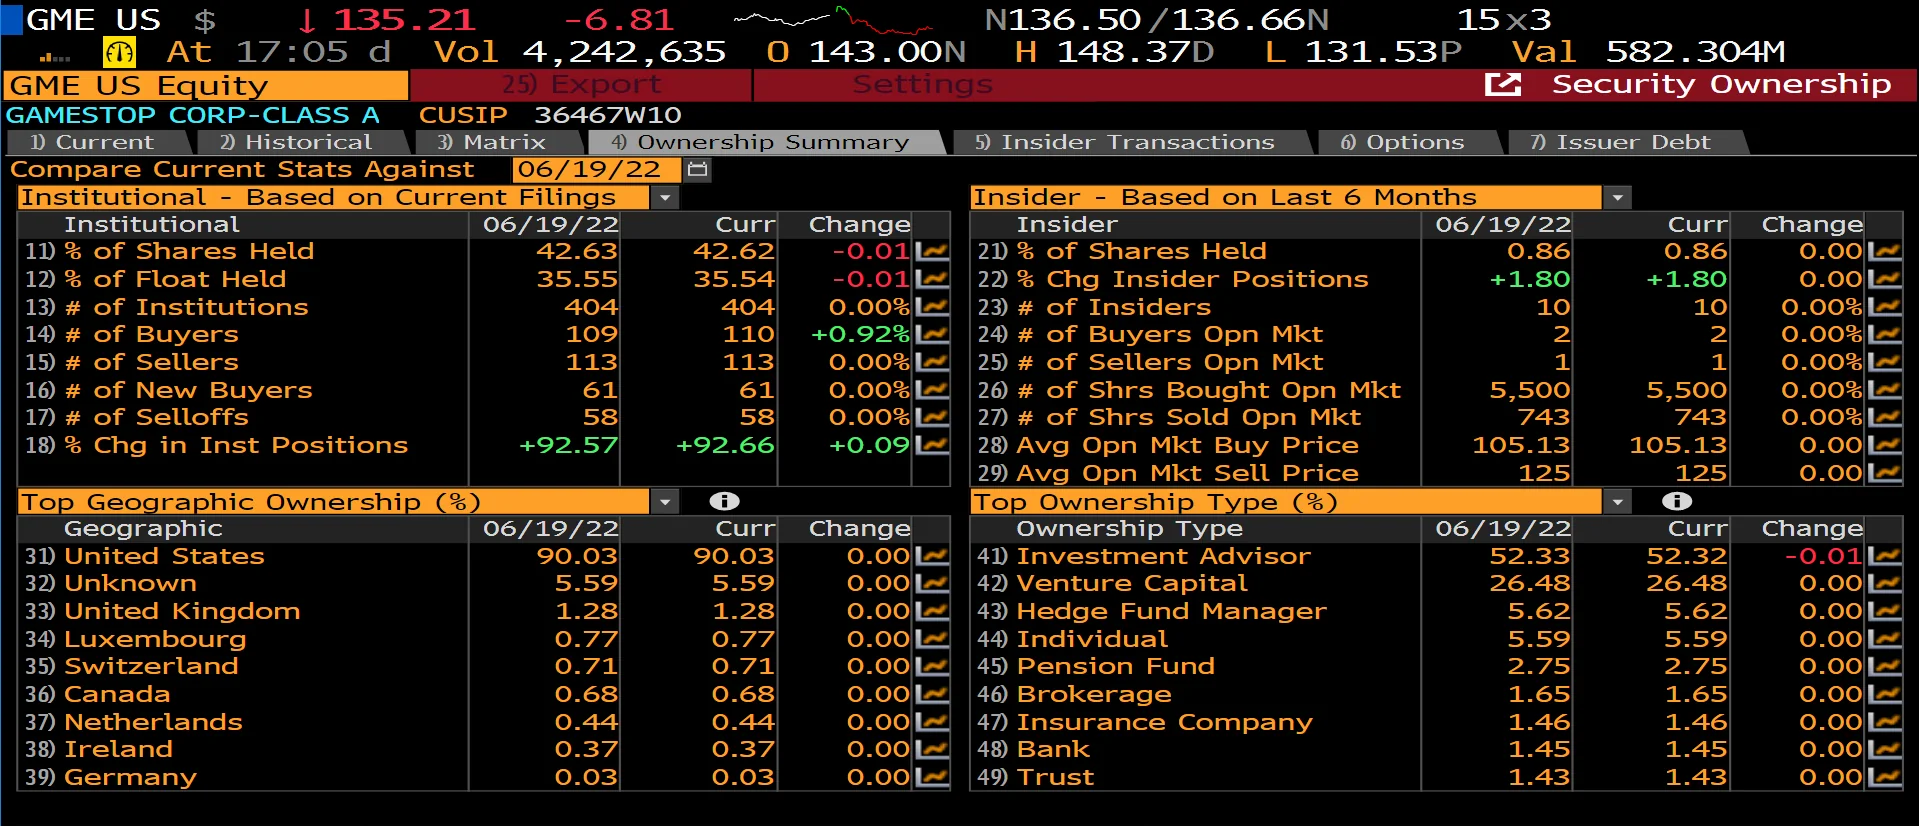1919x826 pixels.
Task: Open chart icon for United States row
Action: [932, 556]
